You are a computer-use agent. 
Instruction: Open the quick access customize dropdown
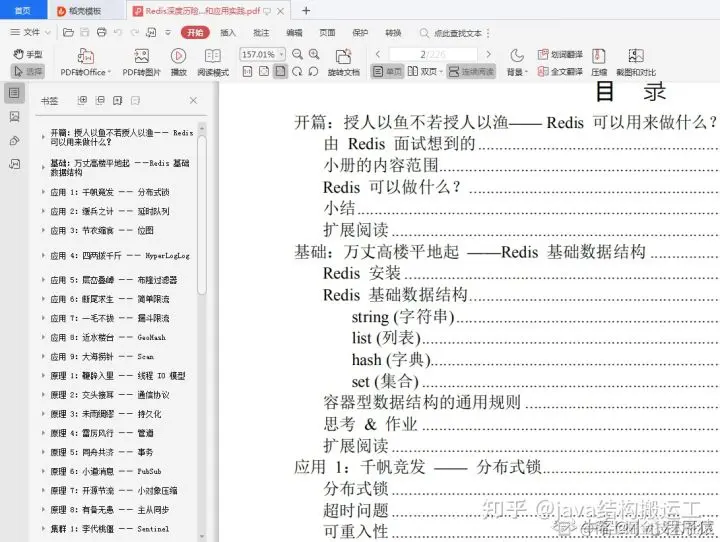click(x=168, y=32)
